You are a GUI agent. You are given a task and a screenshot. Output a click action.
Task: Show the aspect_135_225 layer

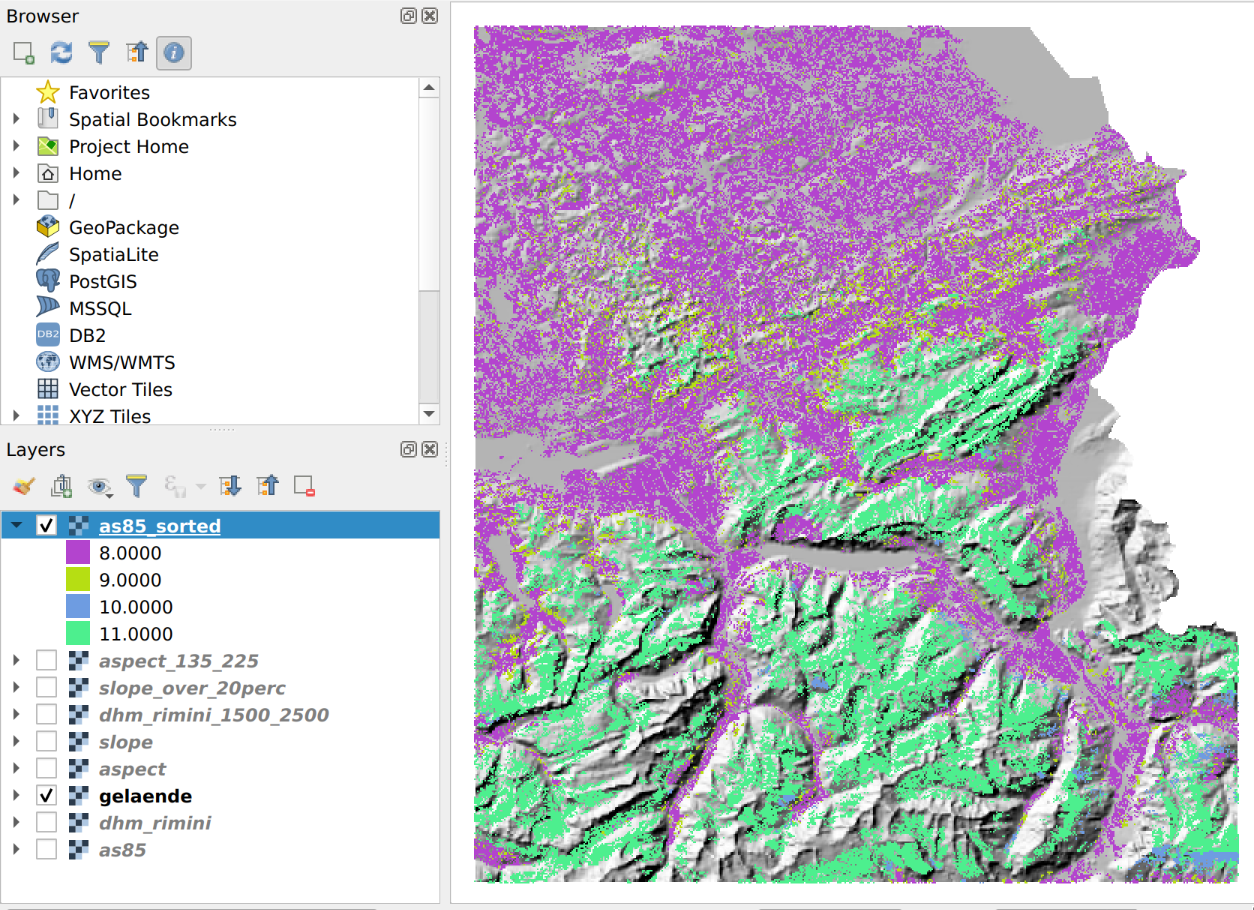coord(46,661)
